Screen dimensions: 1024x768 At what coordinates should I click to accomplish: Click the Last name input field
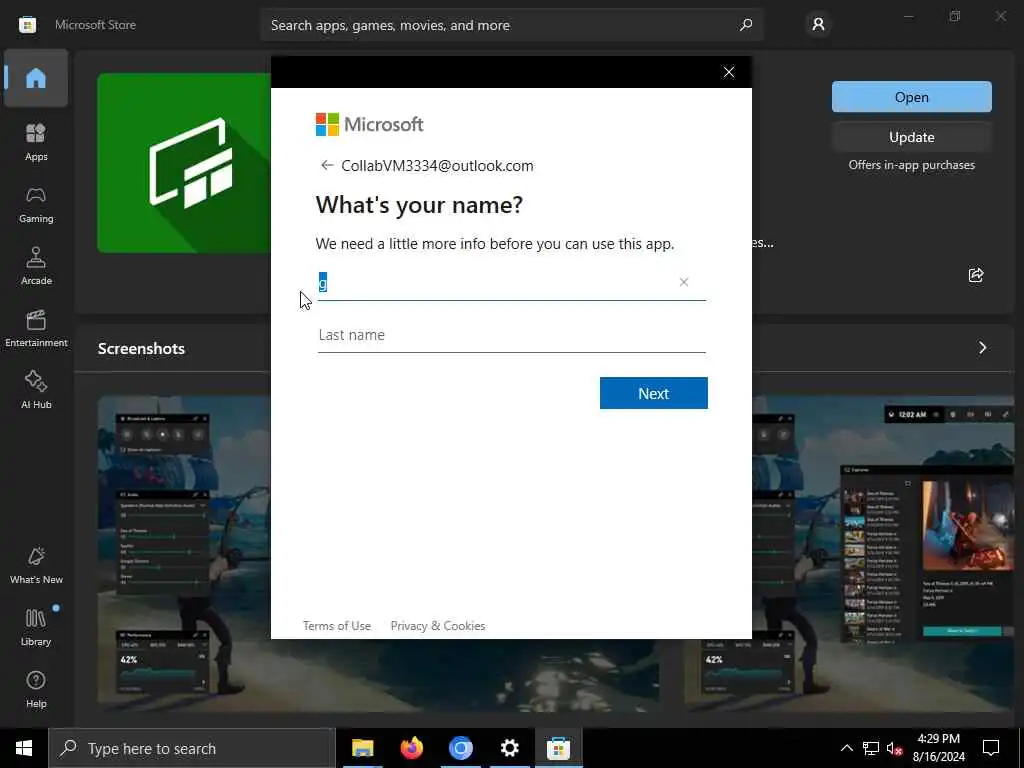(511, 335)
